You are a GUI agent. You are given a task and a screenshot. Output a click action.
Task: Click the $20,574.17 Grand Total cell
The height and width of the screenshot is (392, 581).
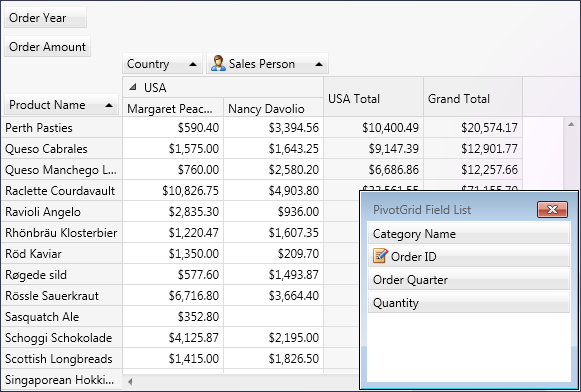(x=473, y=127)
